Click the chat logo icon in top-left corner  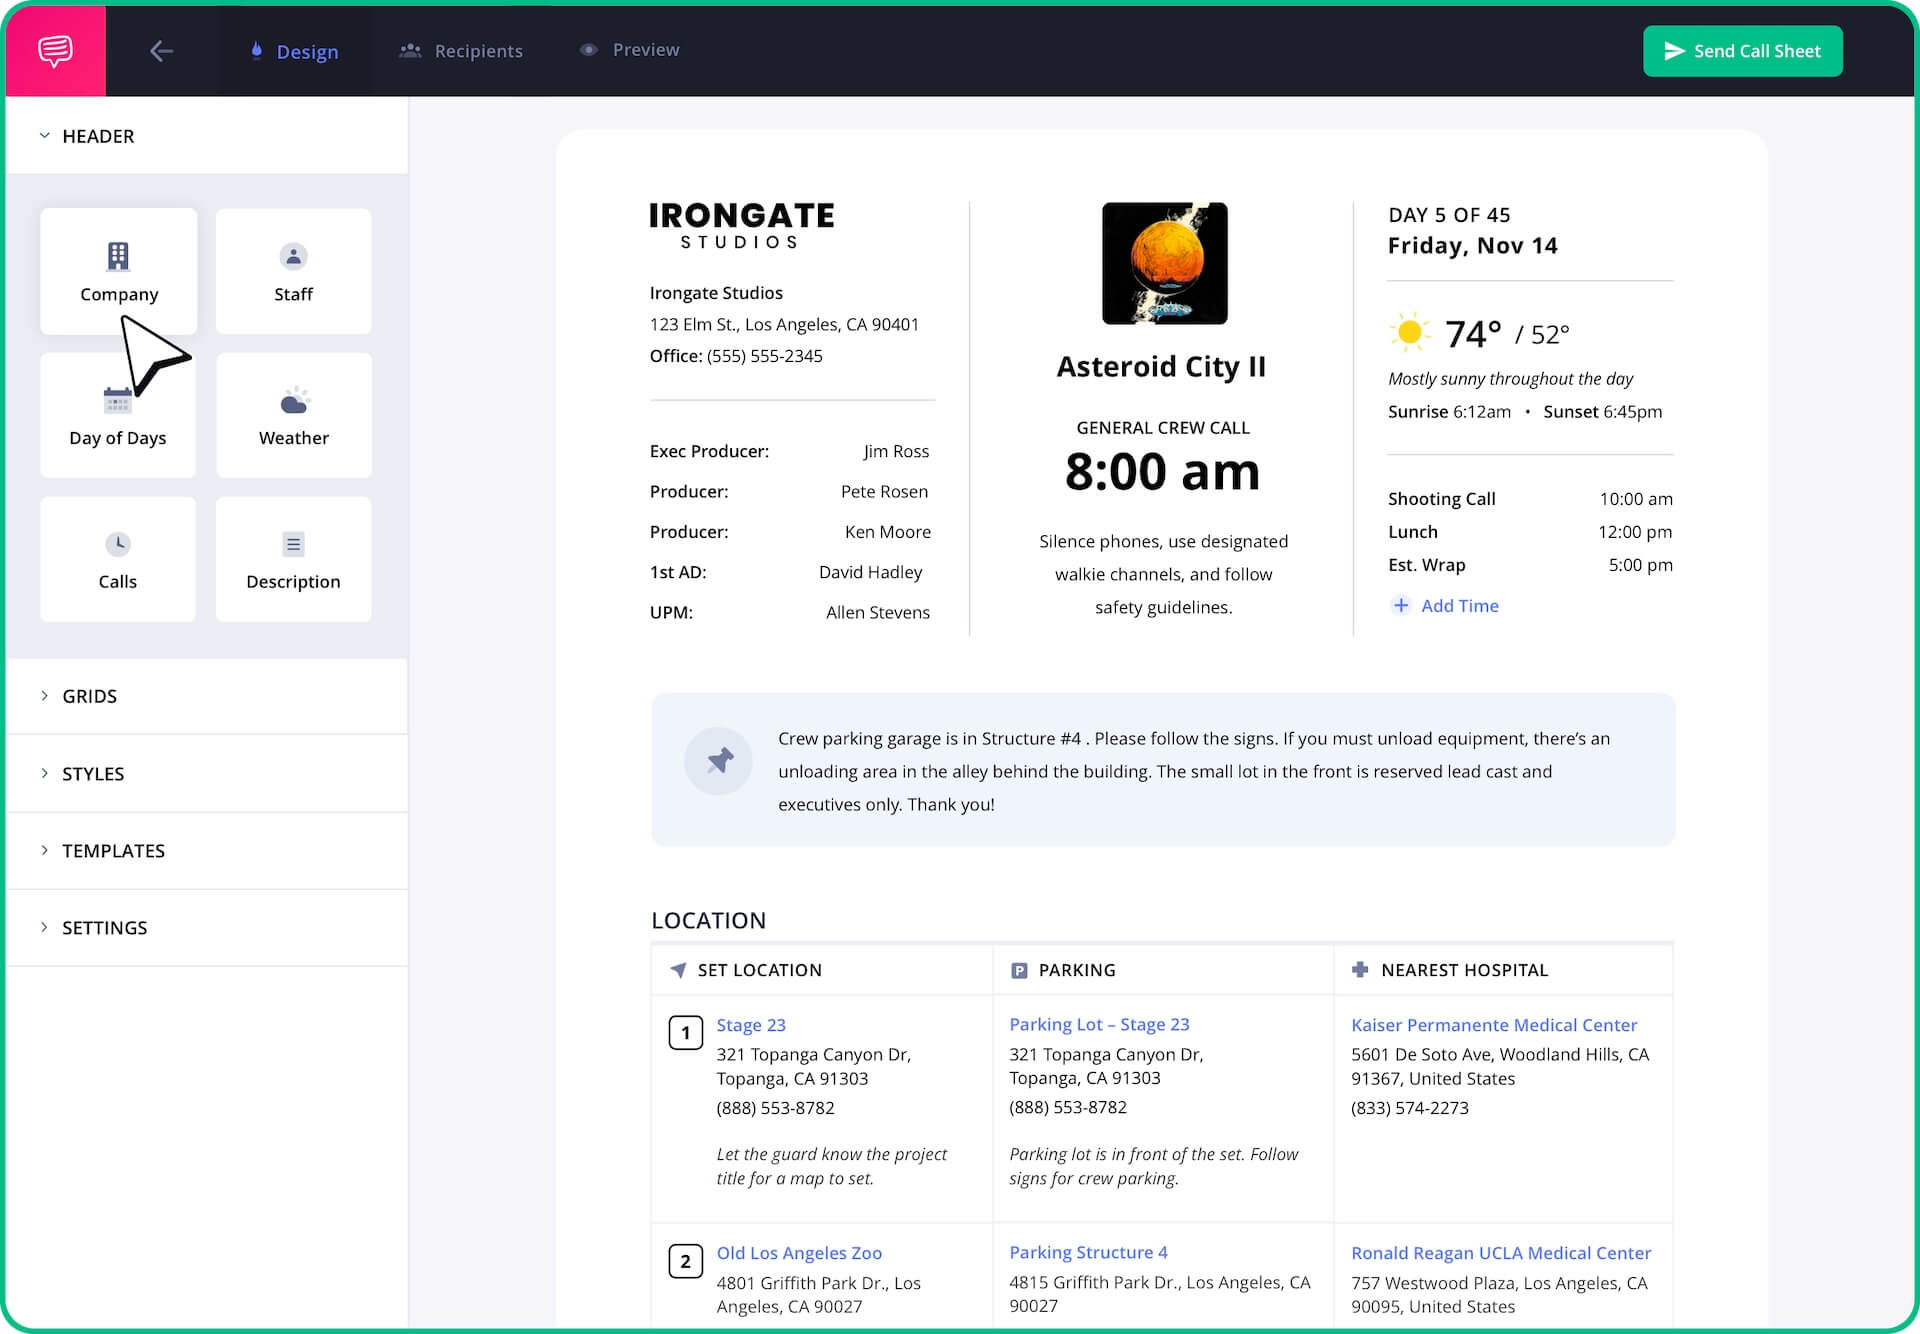point(55,50)
